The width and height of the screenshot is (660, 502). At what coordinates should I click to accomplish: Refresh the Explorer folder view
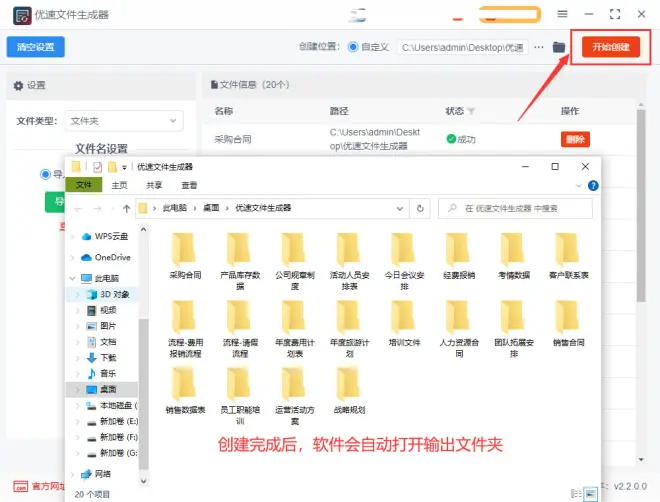tap(420, 208)
